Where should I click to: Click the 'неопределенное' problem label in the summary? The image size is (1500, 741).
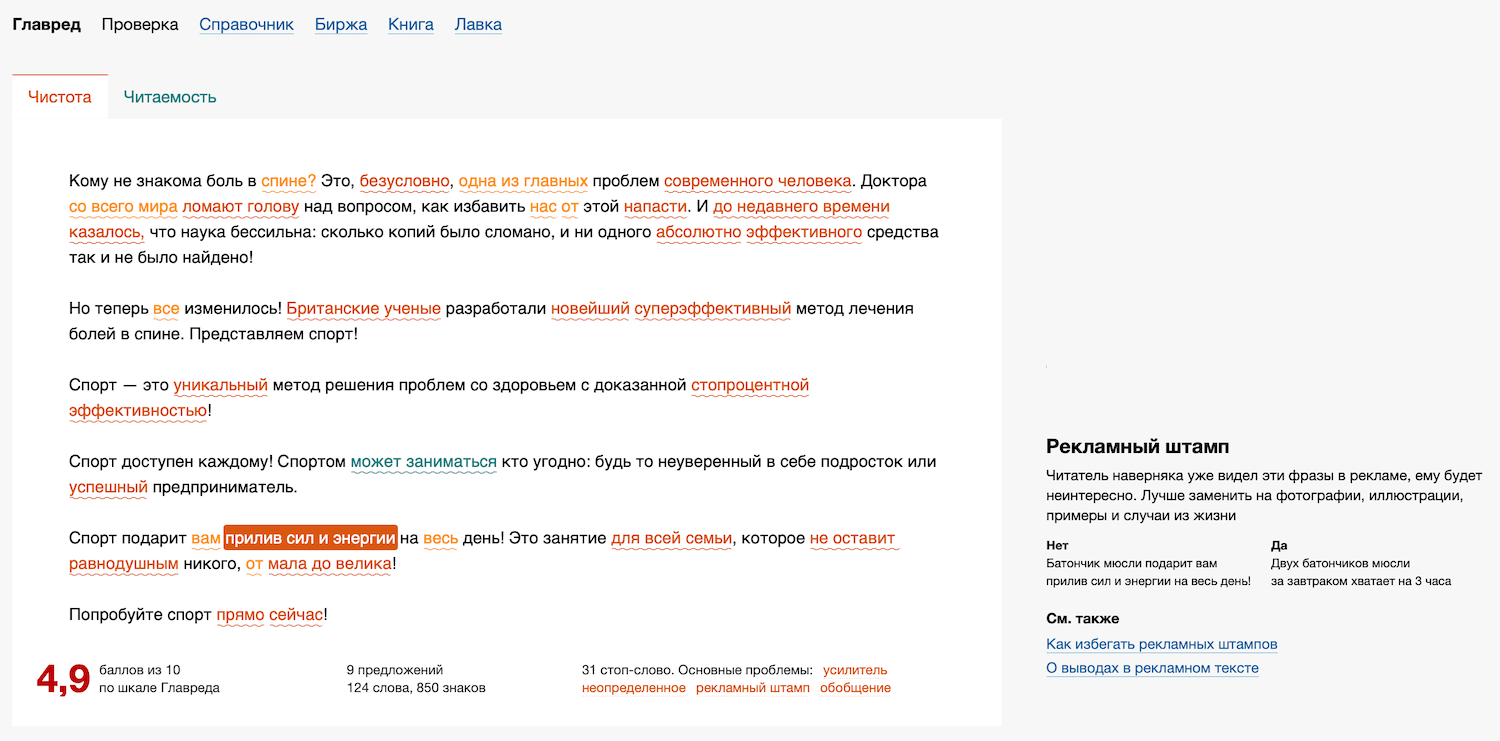click(x=634, y=688)
